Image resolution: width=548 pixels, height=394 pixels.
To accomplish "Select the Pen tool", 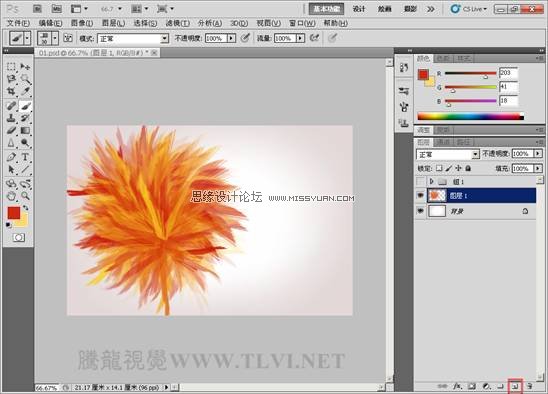I will 11,157.
